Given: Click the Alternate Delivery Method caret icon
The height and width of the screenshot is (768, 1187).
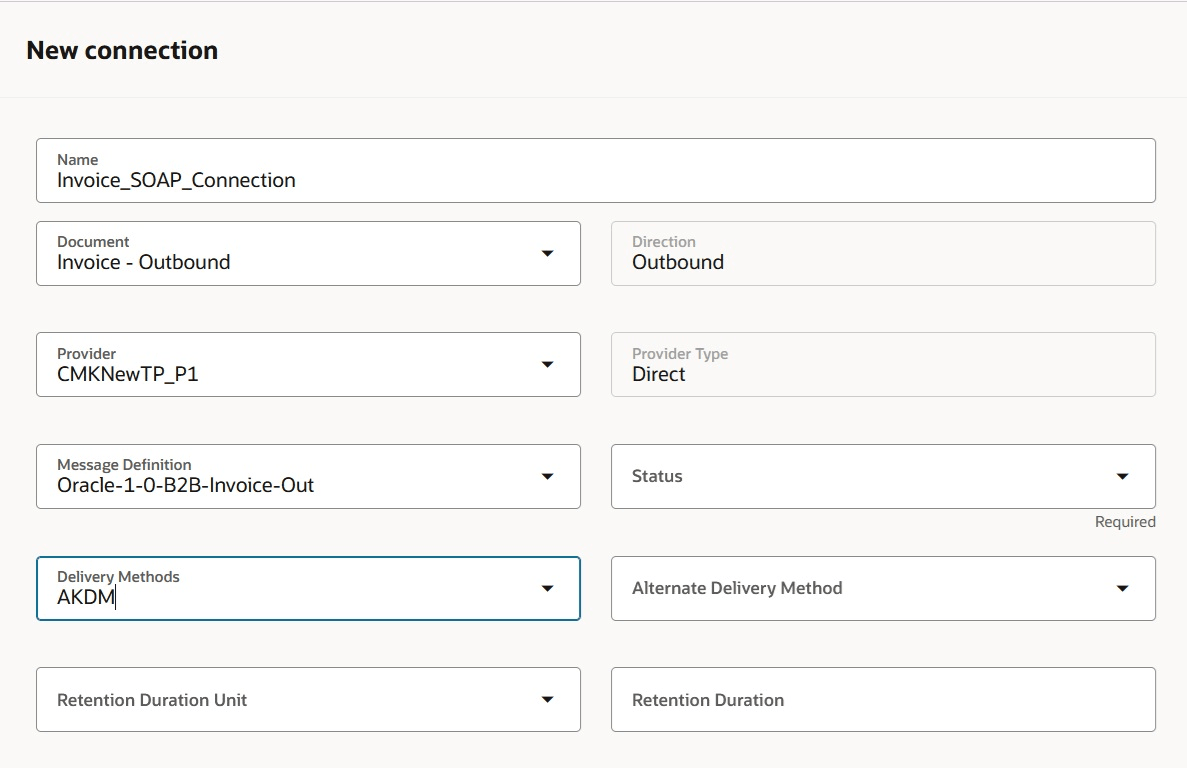Looking at the screenshot, I should (1123, 589).
